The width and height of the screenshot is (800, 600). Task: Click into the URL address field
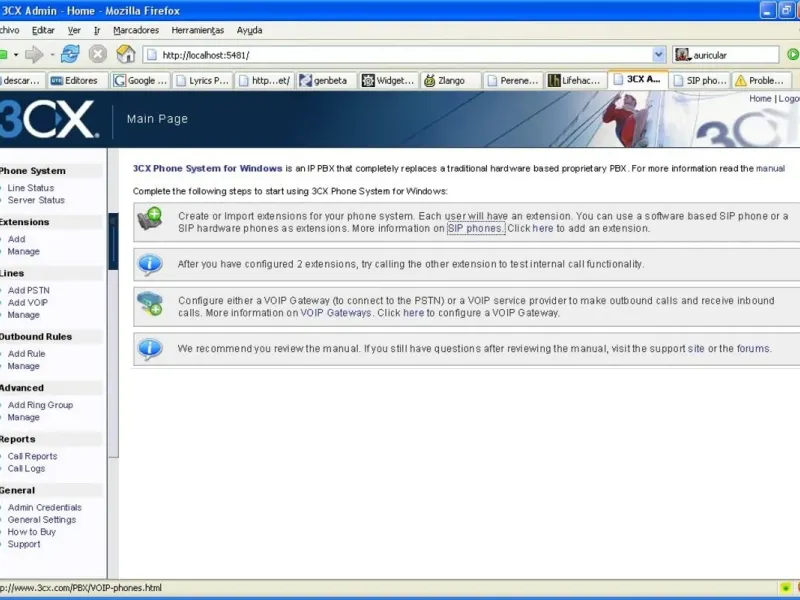click(x=406, y=55)
